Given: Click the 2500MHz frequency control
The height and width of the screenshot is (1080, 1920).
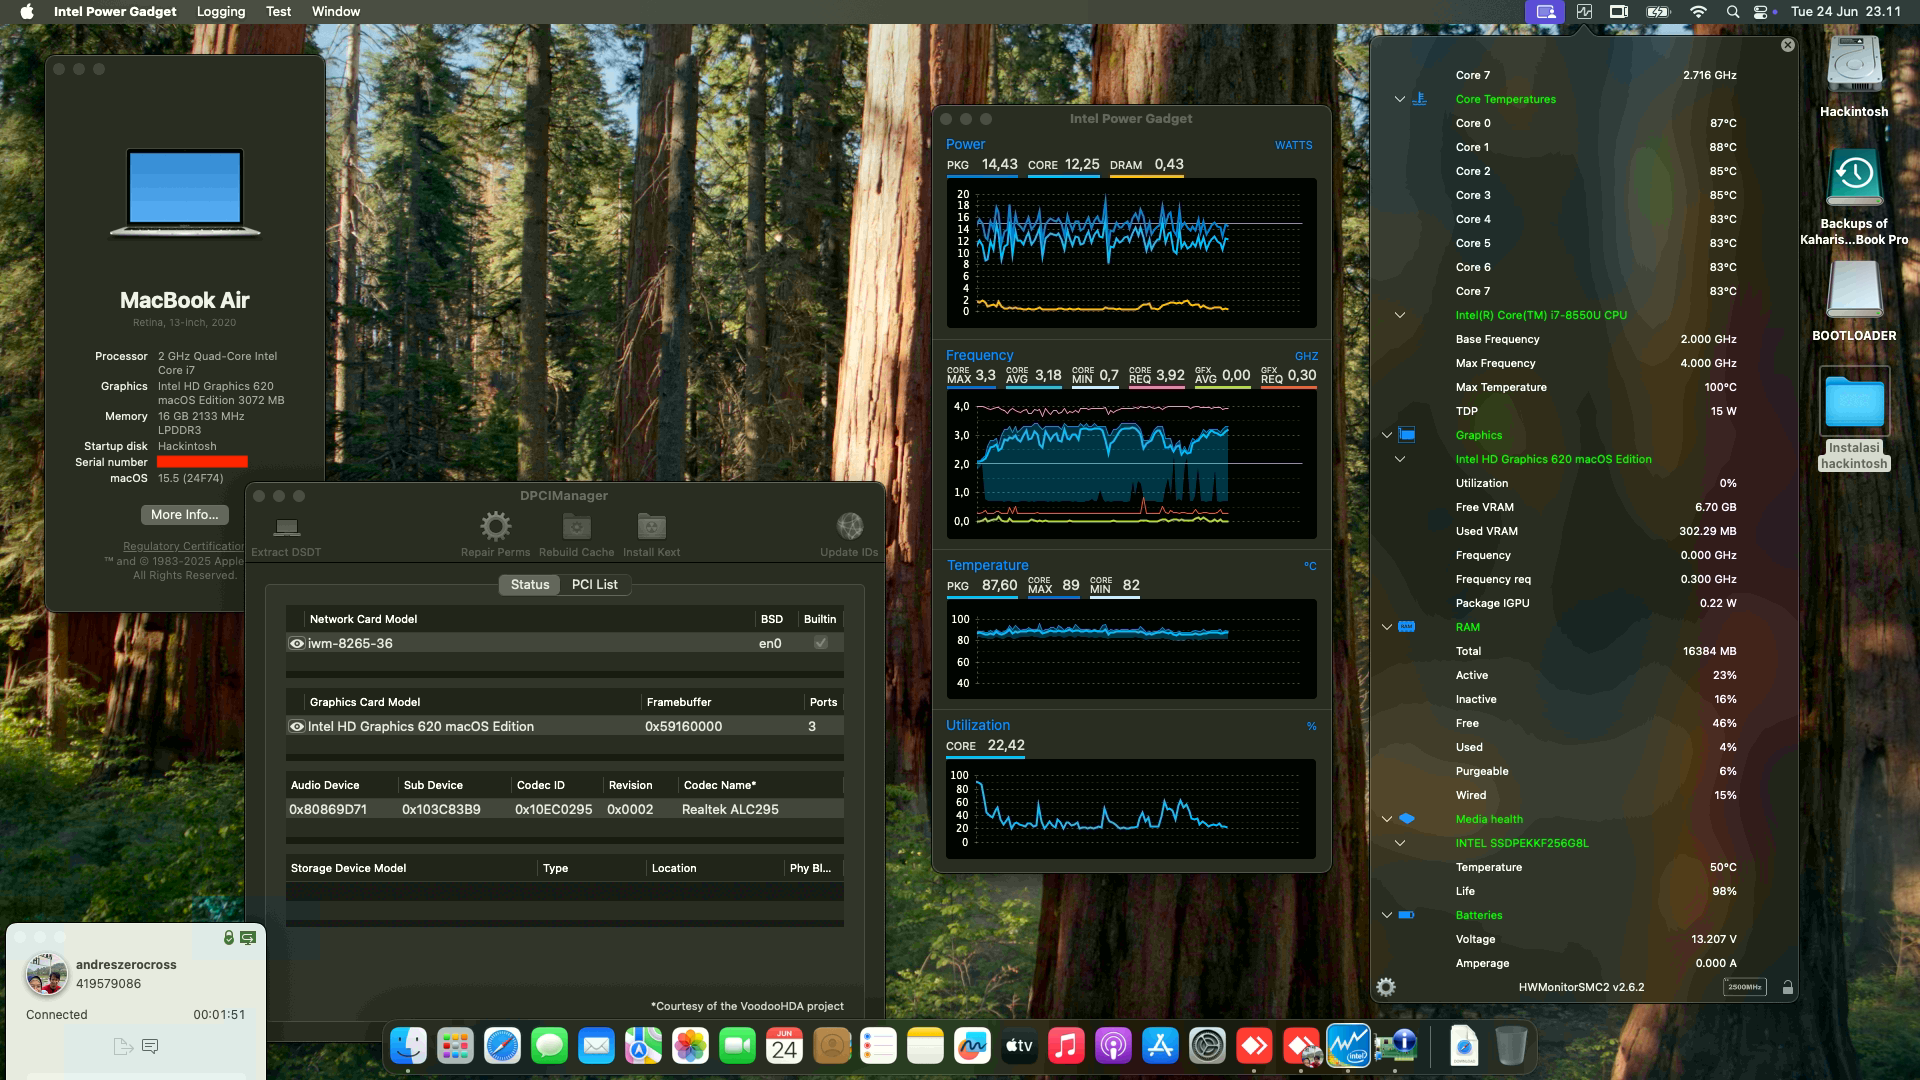Looking at the screenshot, I should point(1745,986).
